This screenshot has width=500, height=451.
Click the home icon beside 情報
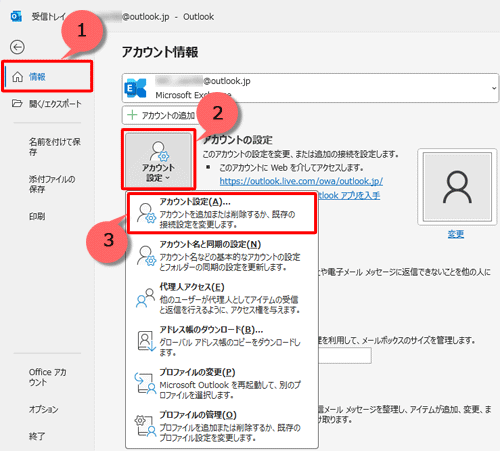(17, 77)
